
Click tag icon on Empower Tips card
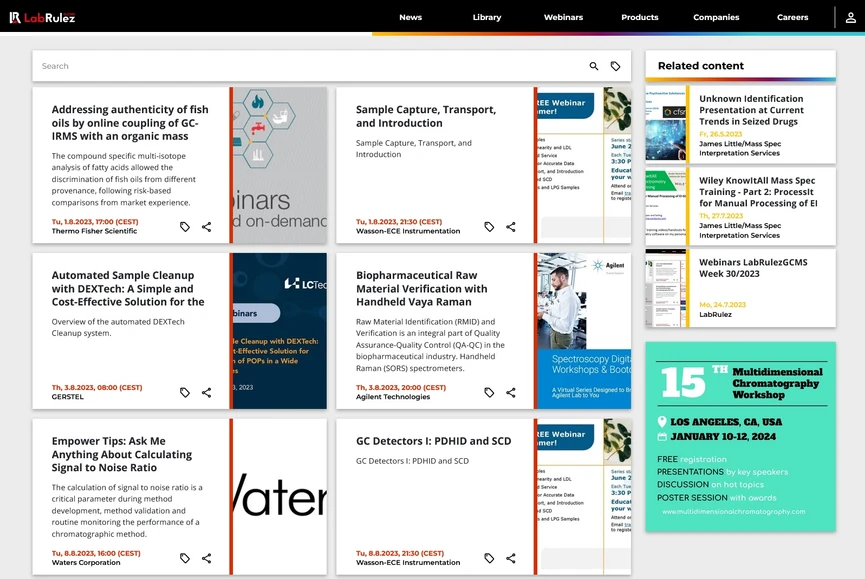click(185, 558)
